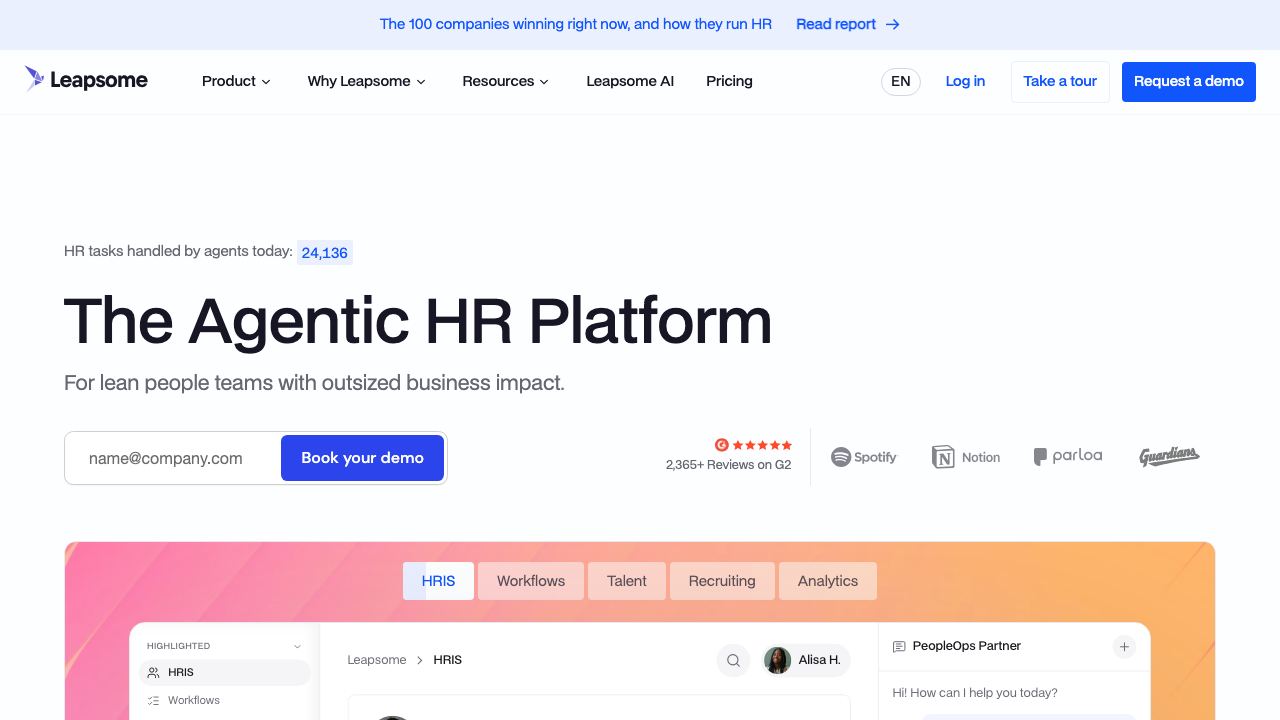The height and width of the screenshot is (720, 1280).
Task: Click the "For lean people teams" subheading
Action: [x=314, y=383]
